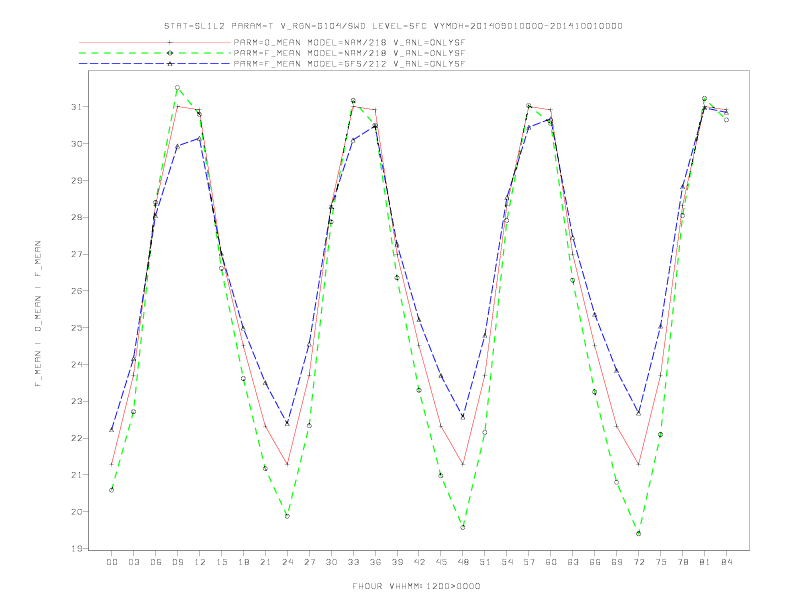Click the triangle marker on the blue legend line
This screenshot has height=612, width=792.
point(170,64)
